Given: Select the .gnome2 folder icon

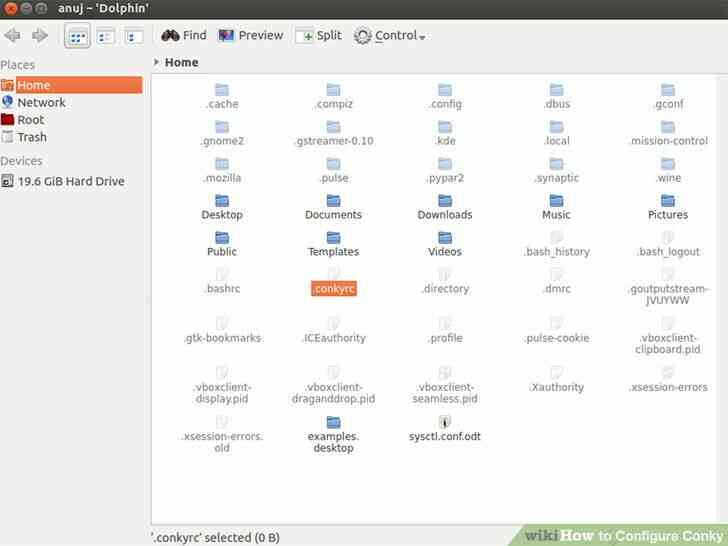Looking at the screenshot, I should click(x=222, y=127).
